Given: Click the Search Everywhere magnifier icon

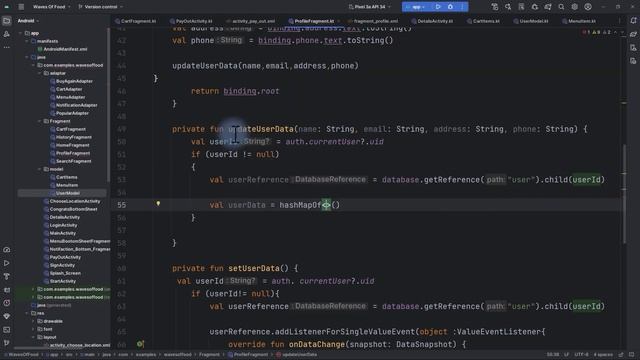Looking at the screenshot, I should [561, 7].
